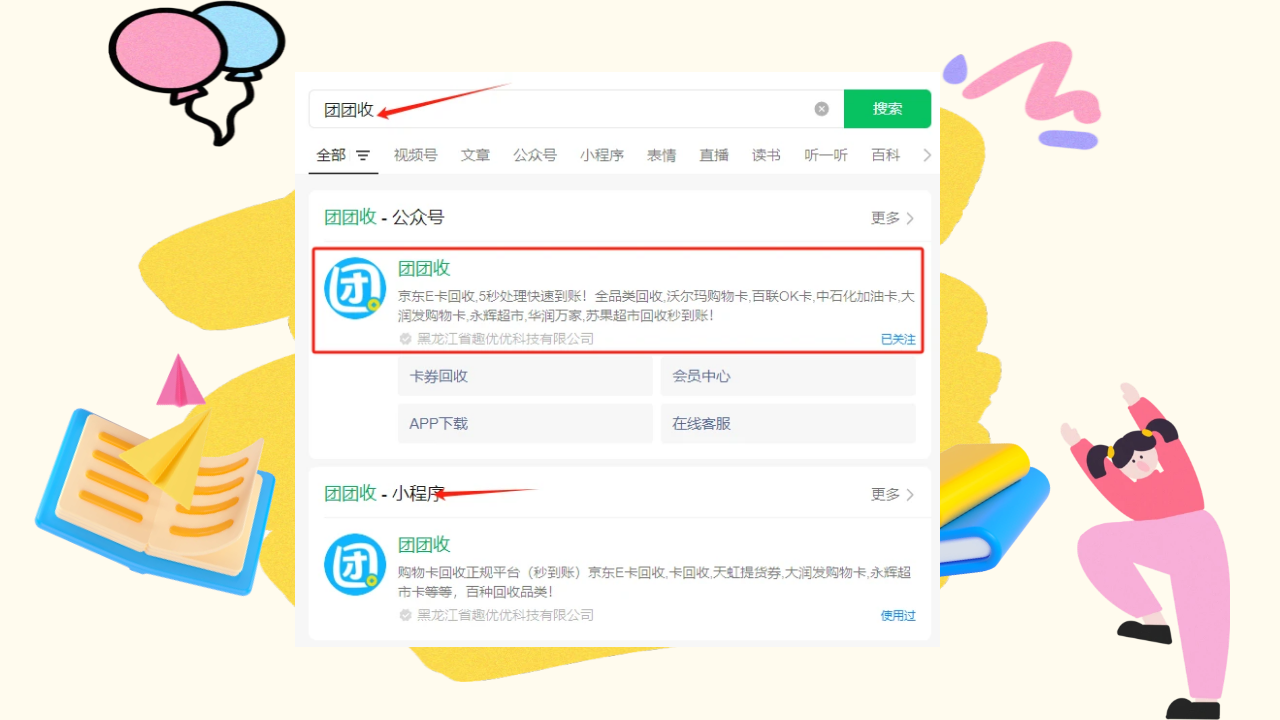Switch to the 小程序 tab

pyautogui.click(x=602, y=155)
